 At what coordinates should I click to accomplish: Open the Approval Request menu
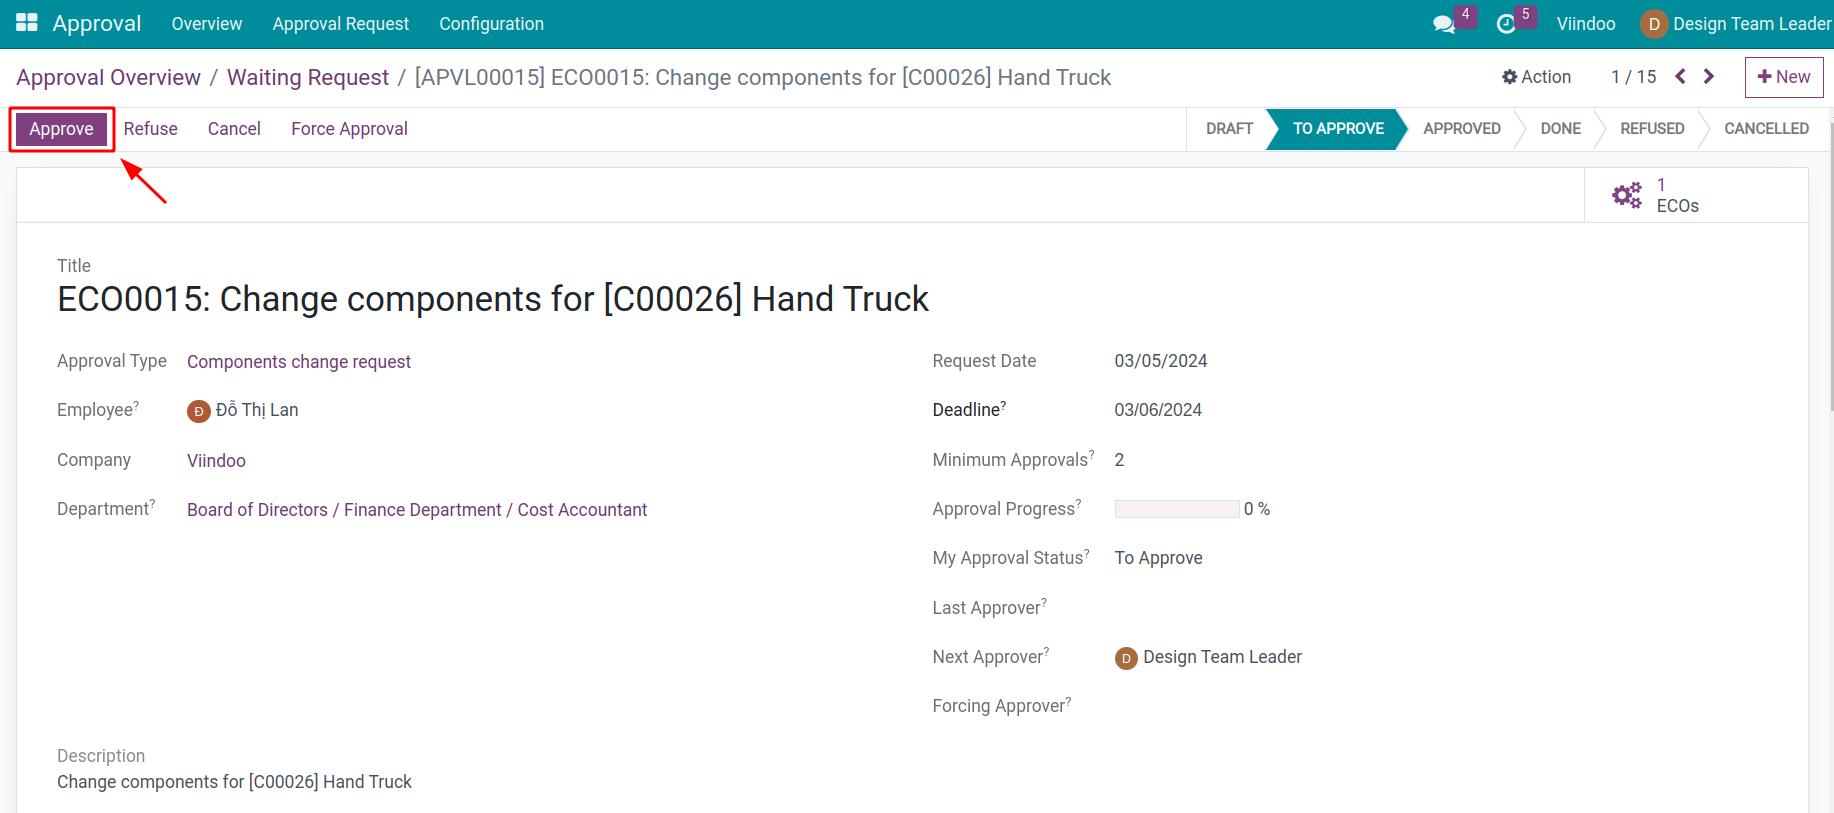[x=341, y=24]
